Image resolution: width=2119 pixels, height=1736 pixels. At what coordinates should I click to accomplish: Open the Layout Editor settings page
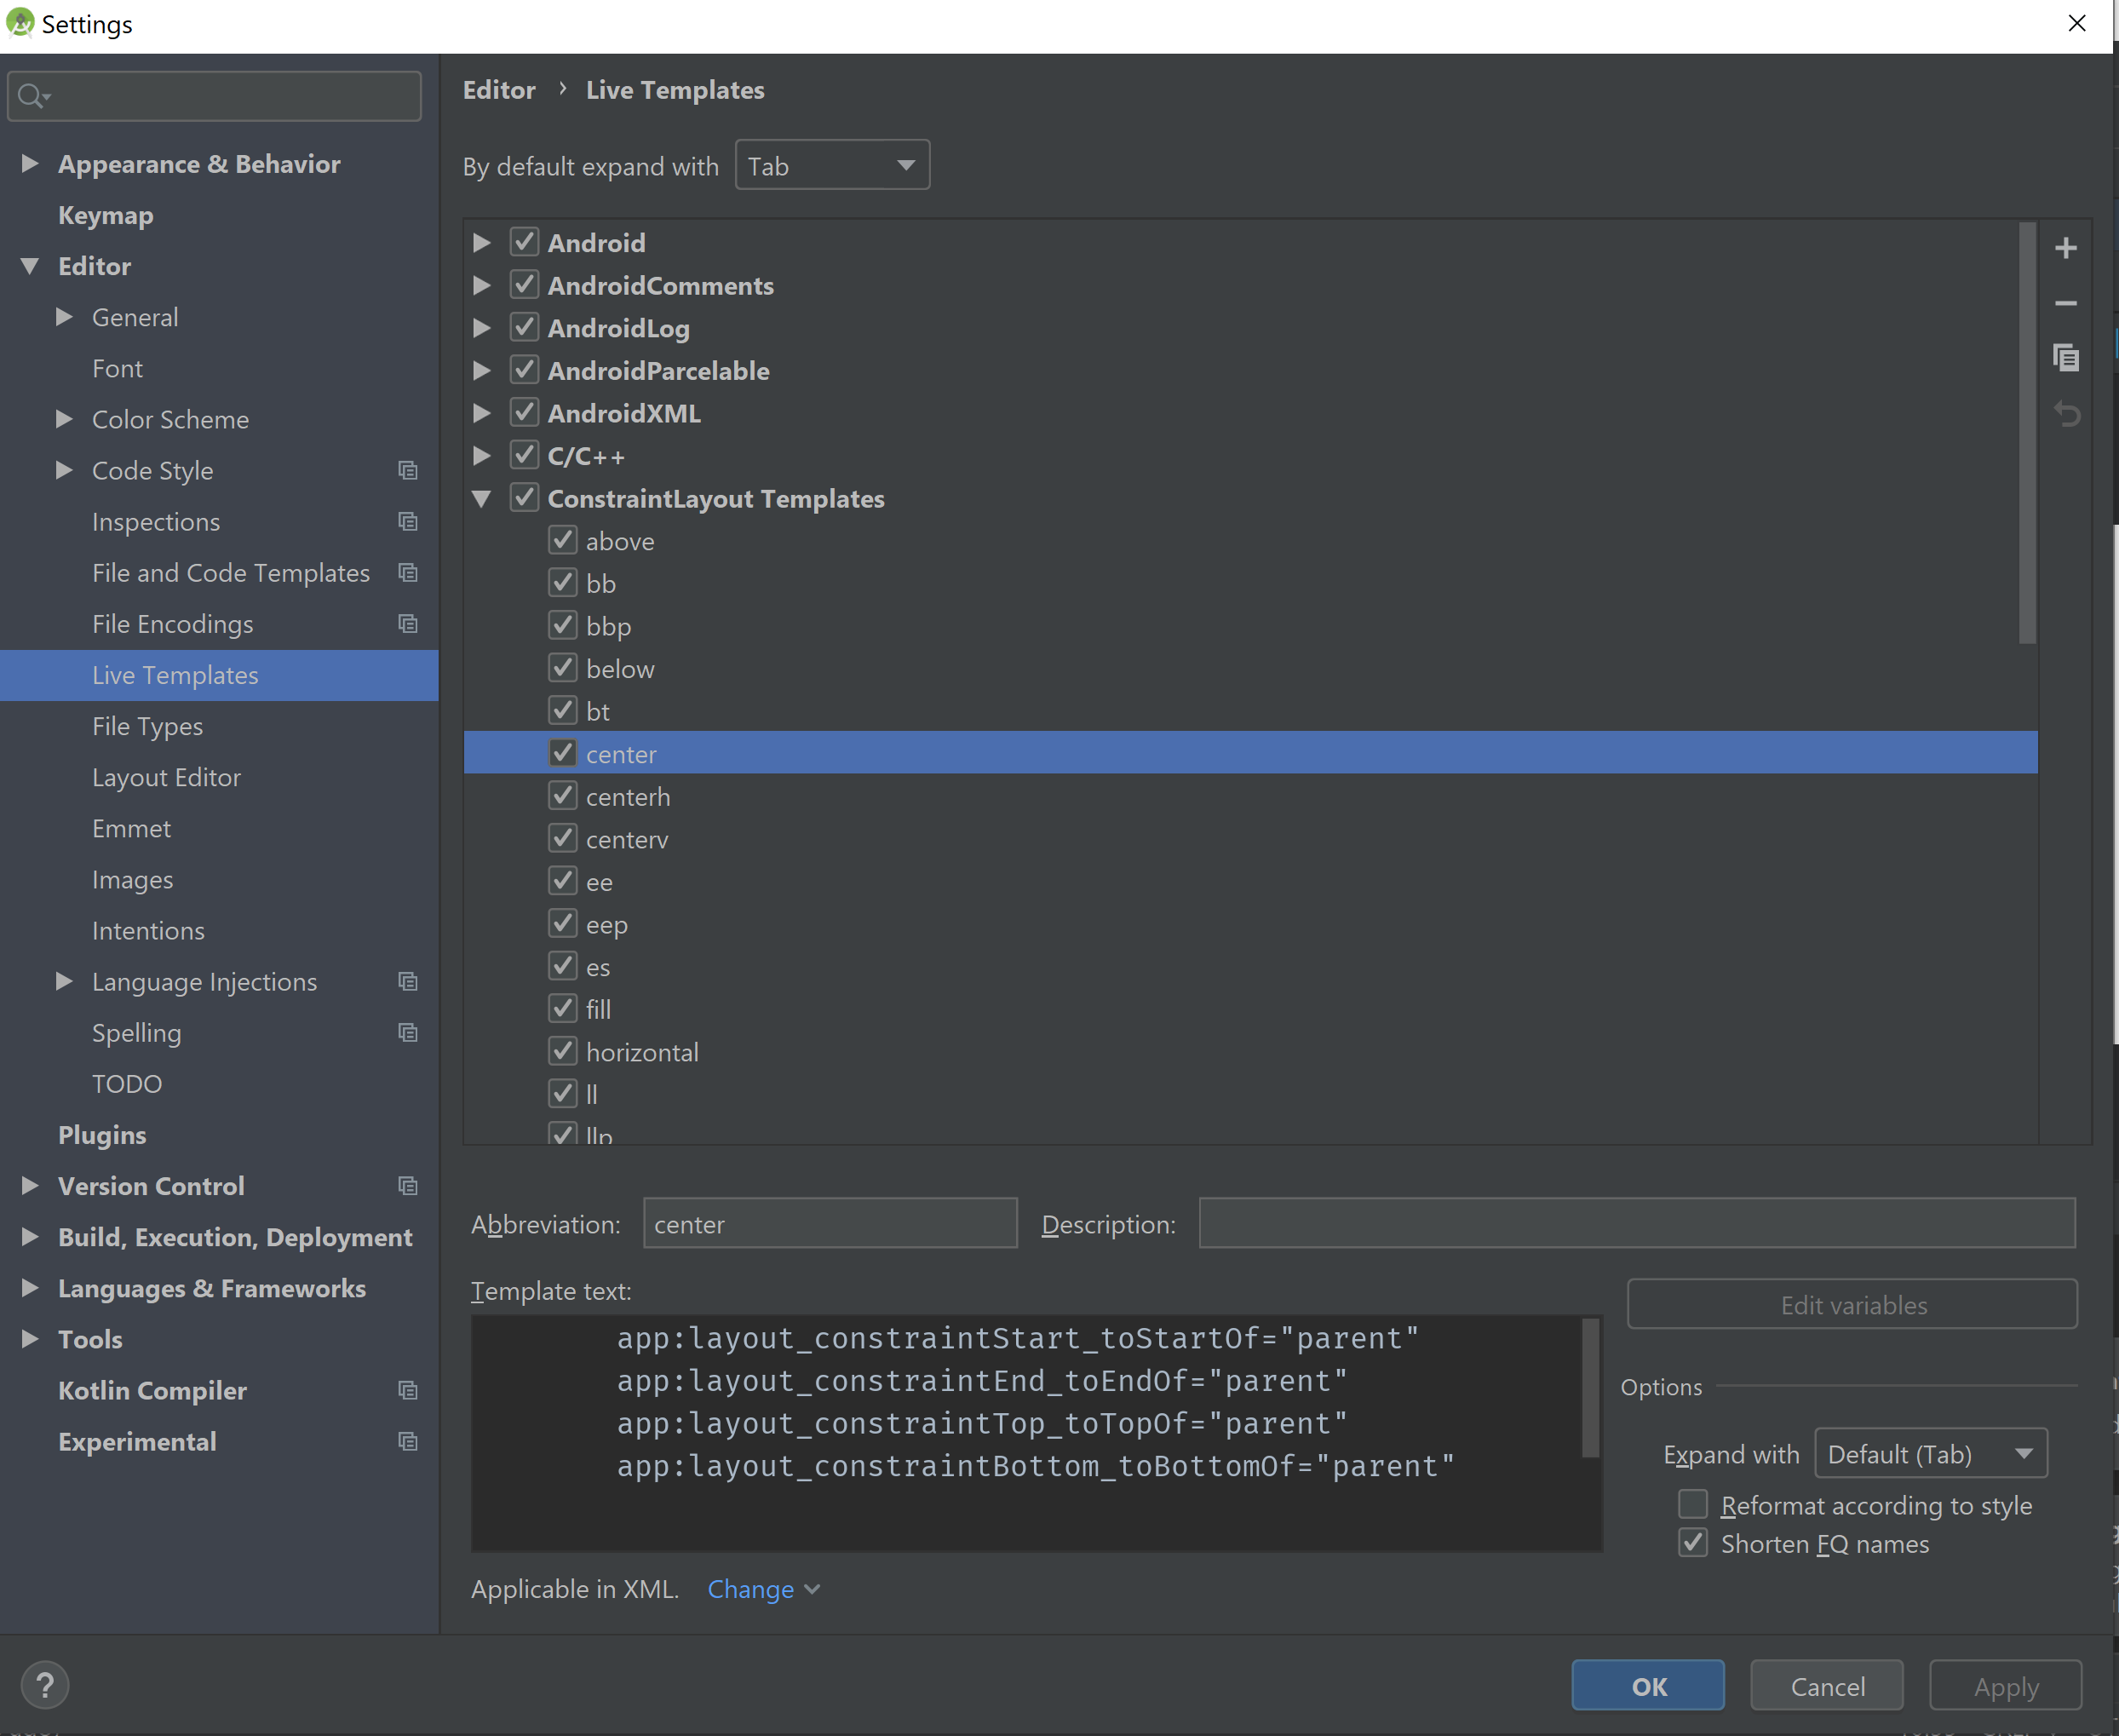click(x=166, y=777)
